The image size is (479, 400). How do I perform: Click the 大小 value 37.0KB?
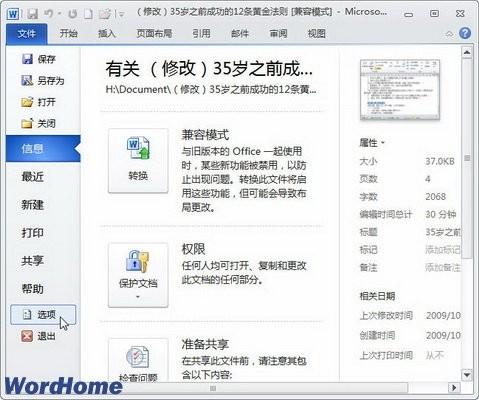click(440, 161)
